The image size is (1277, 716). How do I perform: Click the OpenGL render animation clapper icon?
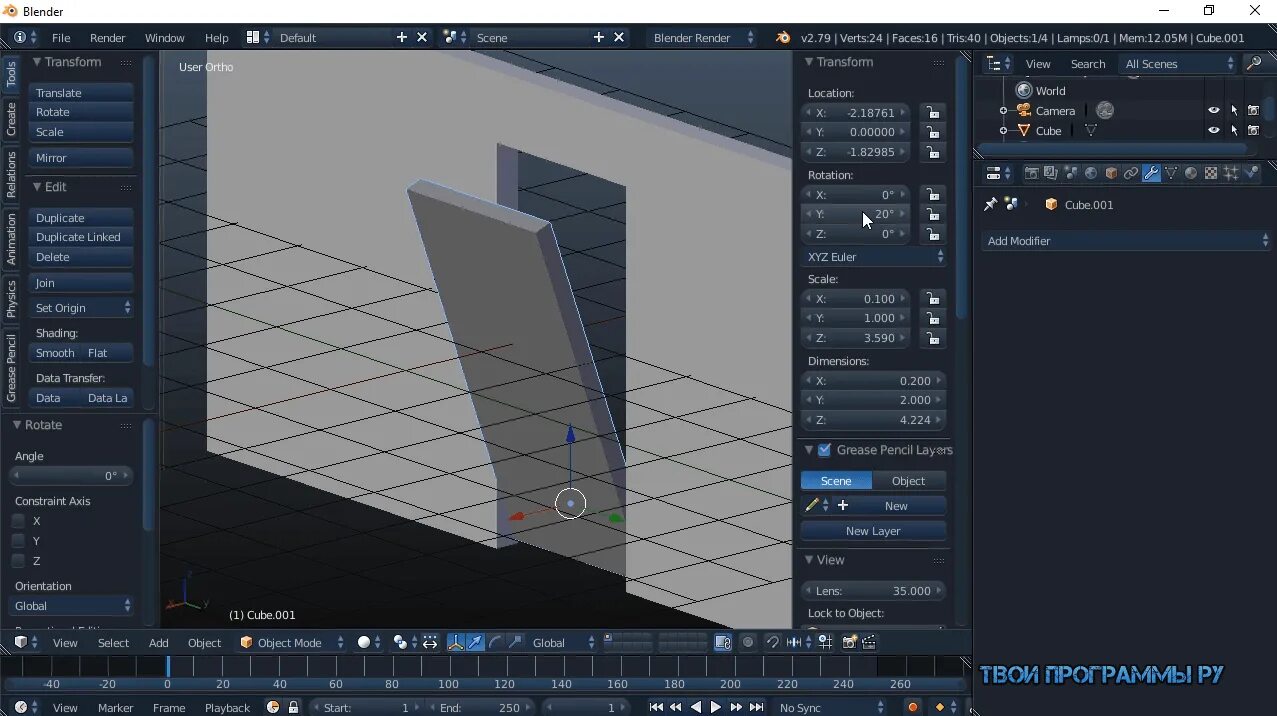869,642
